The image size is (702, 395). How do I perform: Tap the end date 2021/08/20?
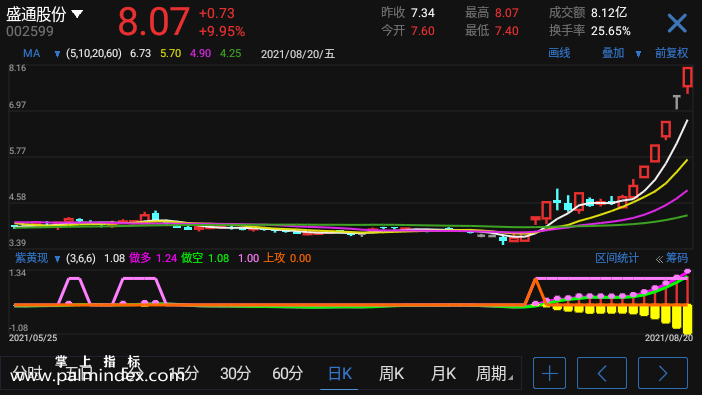[x=669, y=338]
